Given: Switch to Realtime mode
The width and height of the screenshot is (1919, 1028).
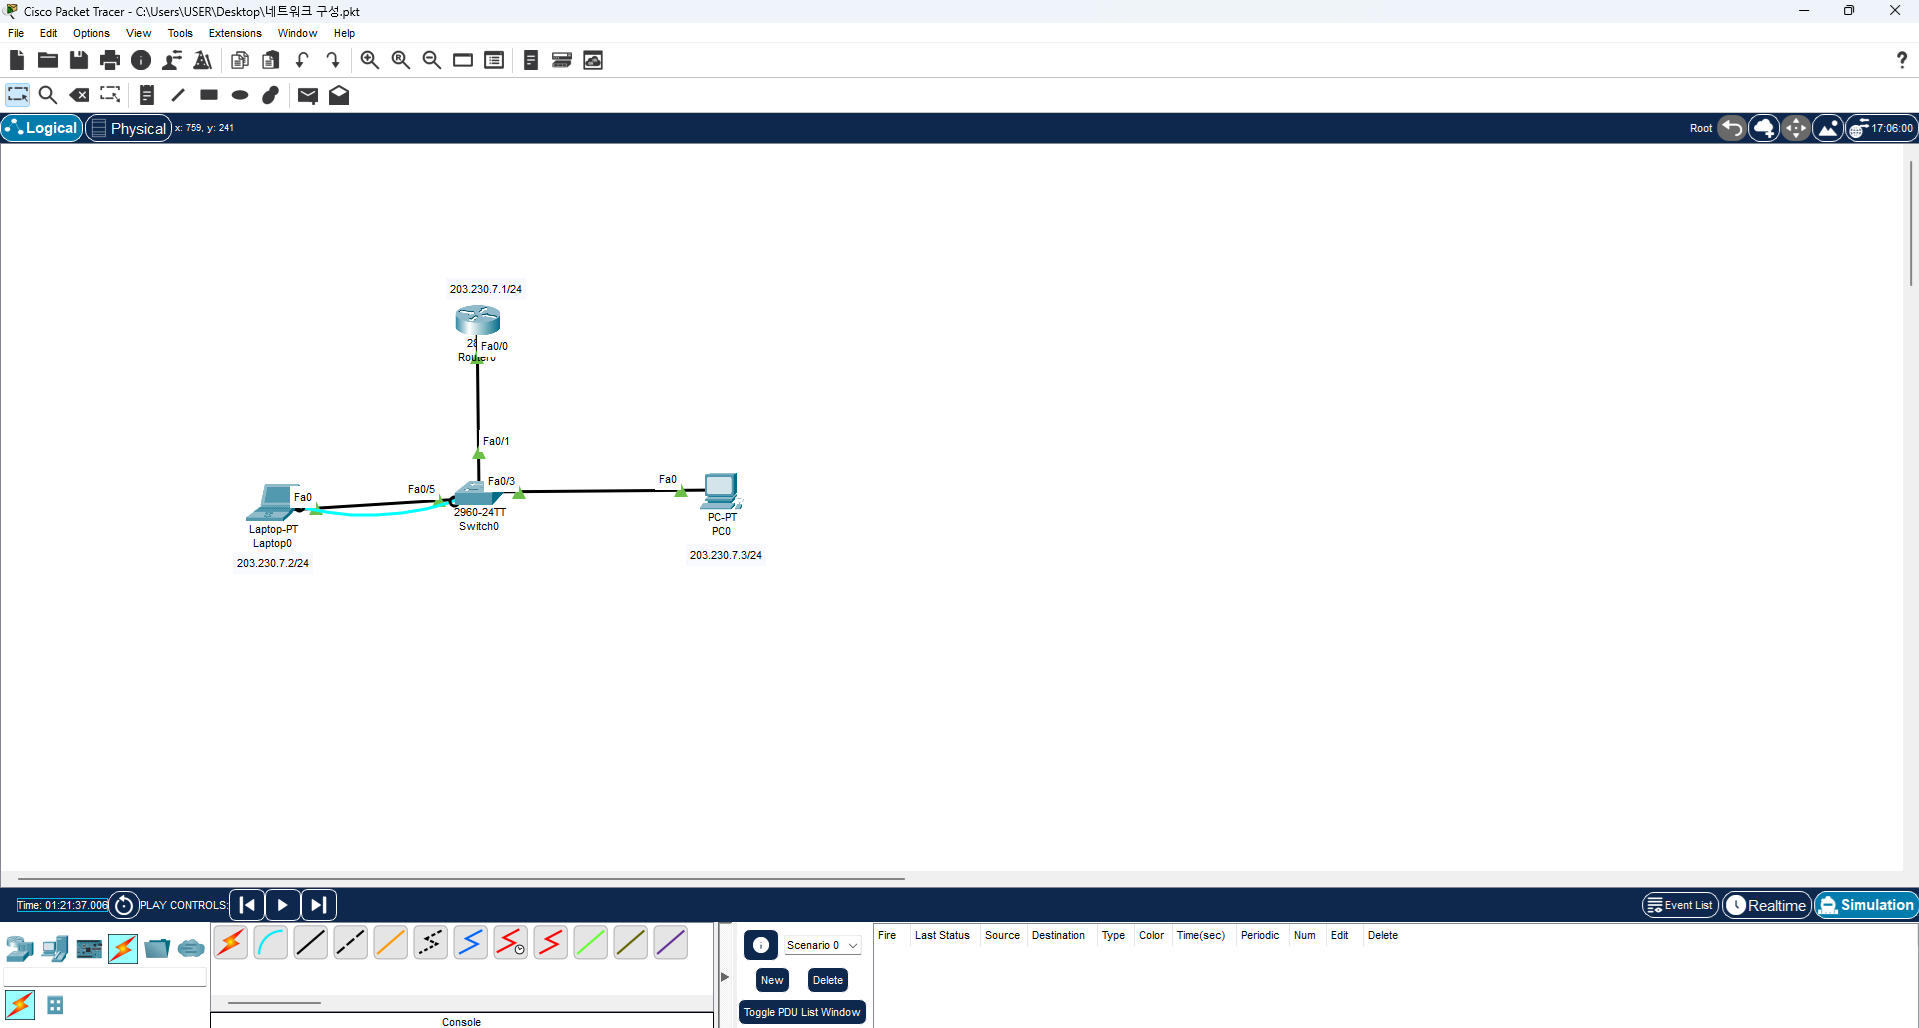Looking at the screenshot, I should click(1767, 905).
